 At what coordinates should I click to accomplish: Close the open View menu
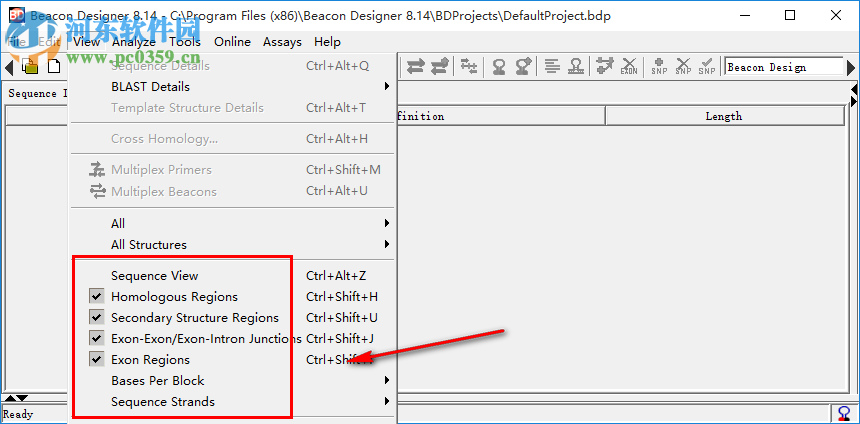(87, 42)
